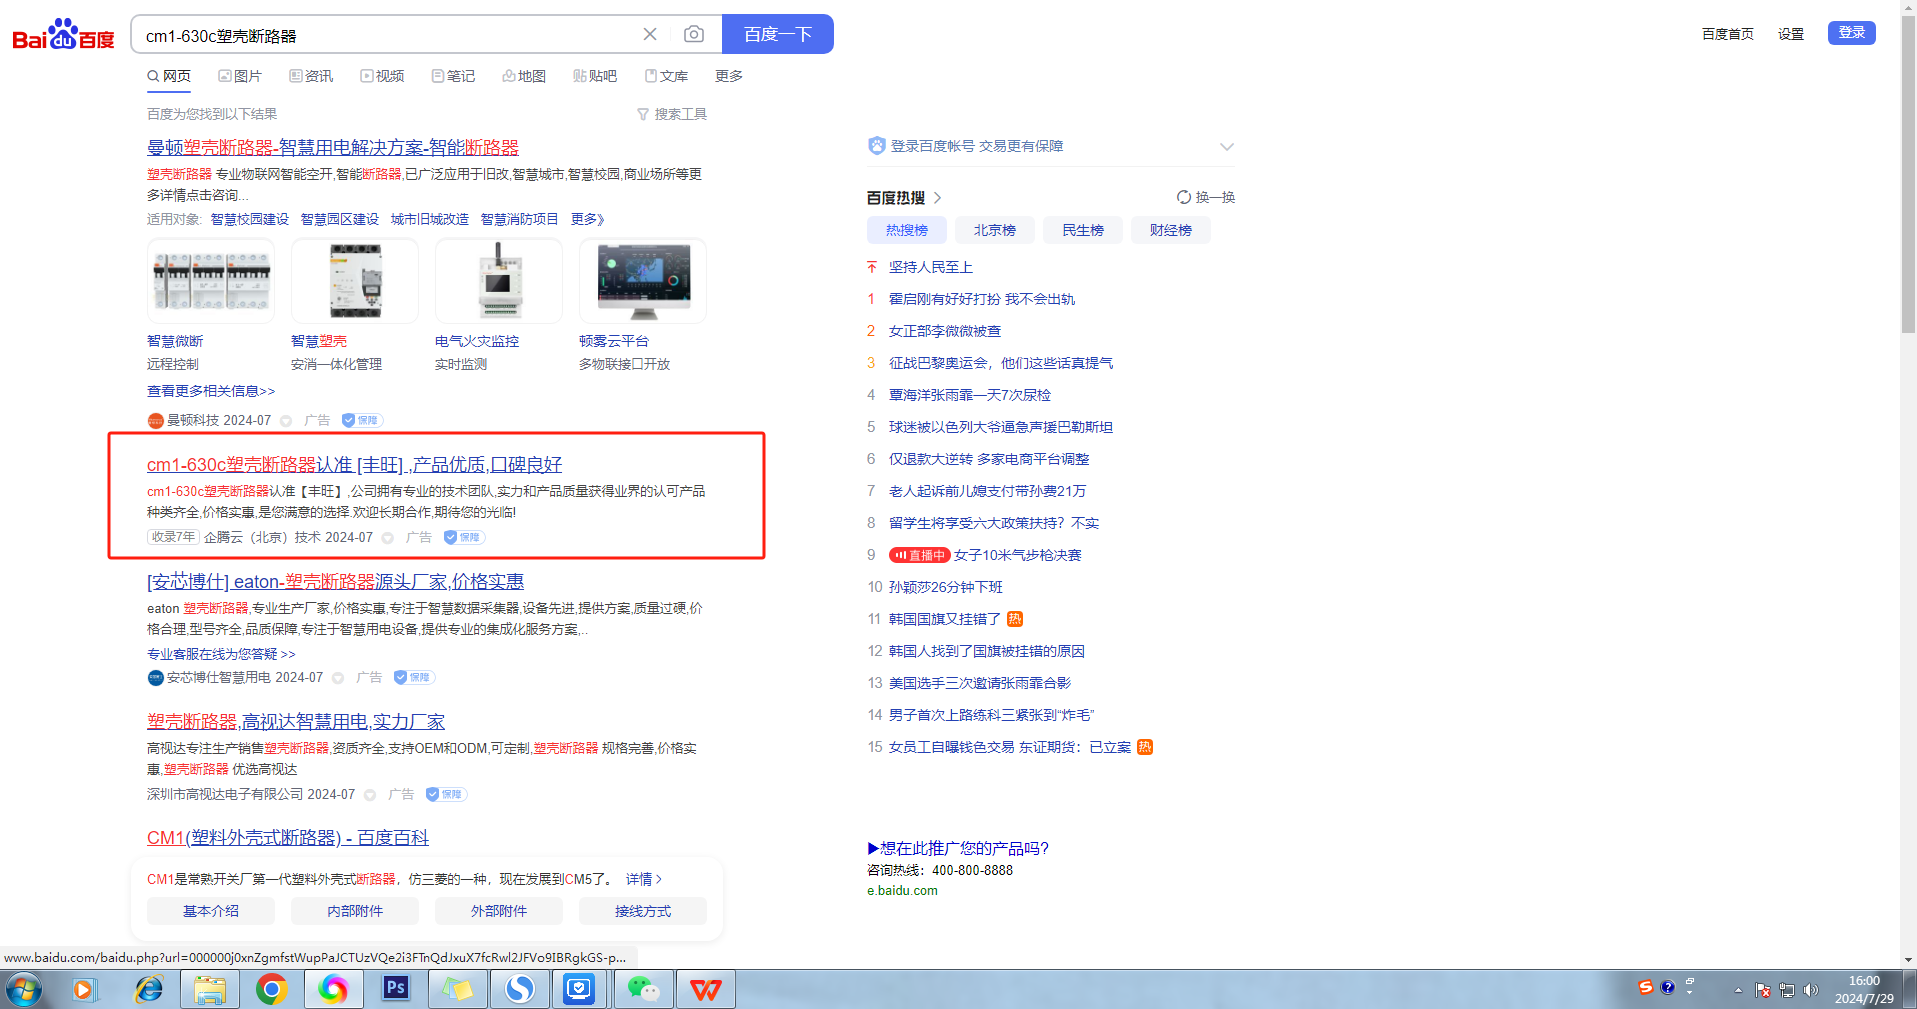Open the CM1 百度百科 result link
Viewport: 1917px width, 1009px height.
click(287, 838)
